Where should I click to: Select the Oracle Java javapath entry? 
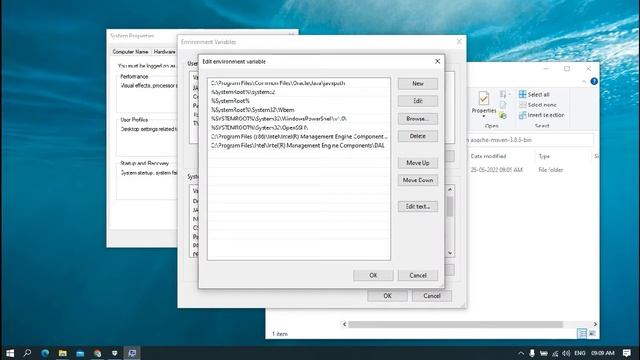298,83
